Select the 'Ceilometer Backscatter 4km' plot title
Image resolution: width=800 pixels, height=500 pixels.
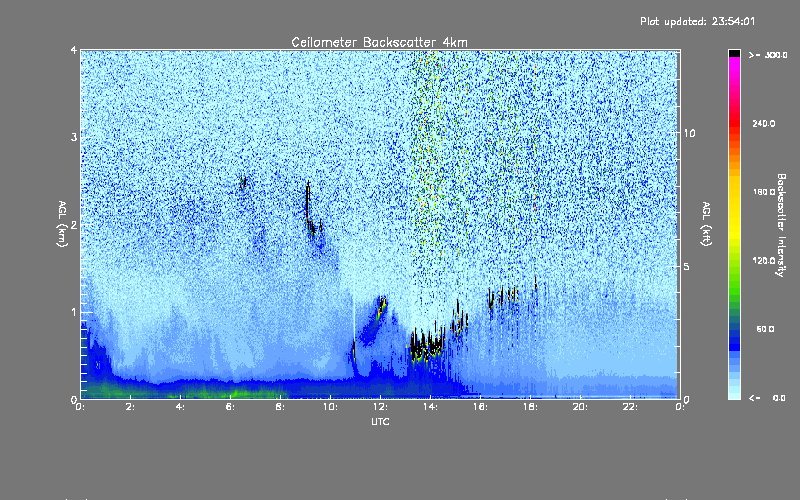[380, 42]
